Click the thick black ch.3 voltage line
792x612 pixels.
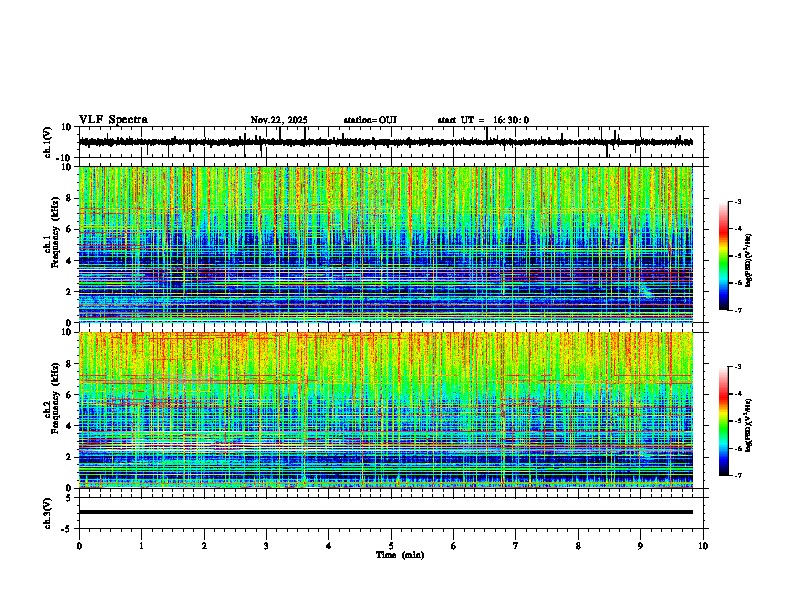click(x=386, y=512)
